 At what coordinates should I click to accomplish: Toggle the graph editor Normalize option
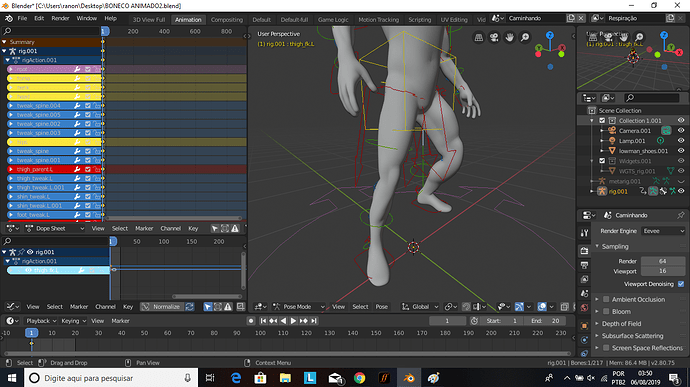click(x=161, y=307)
